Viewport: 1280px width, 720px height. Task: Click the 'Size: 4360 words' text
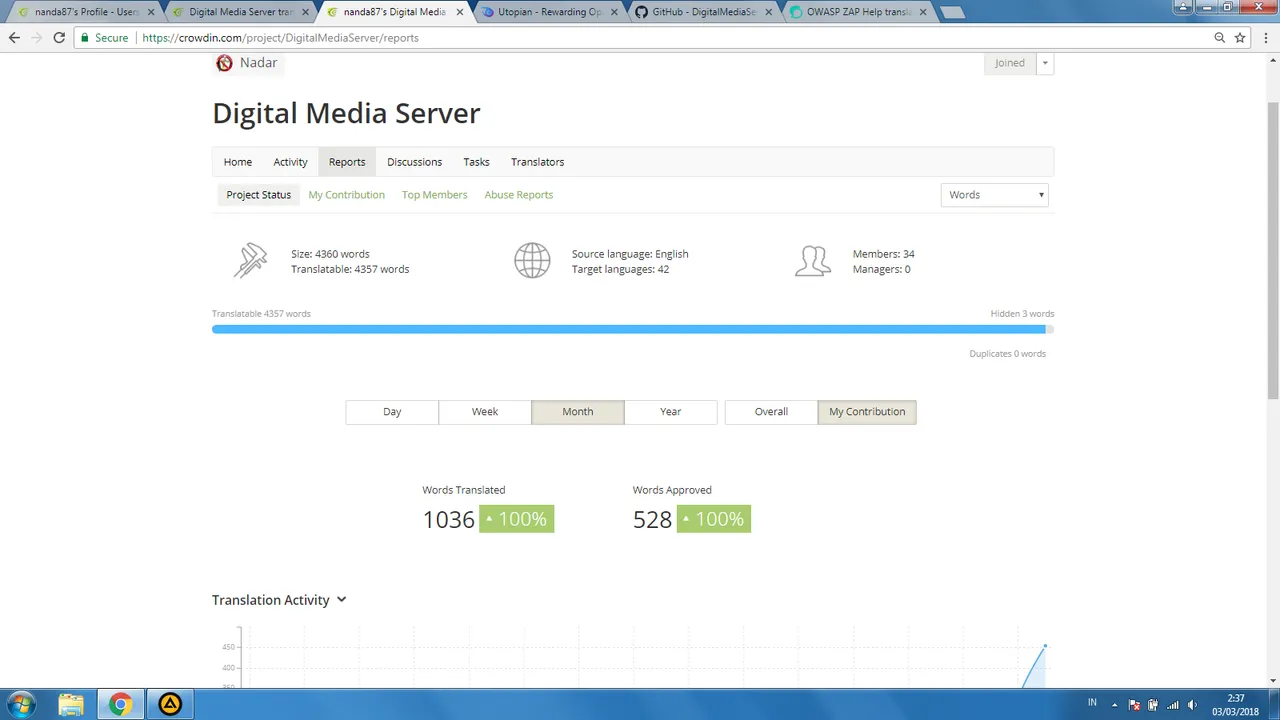click(x=330, y=254)
